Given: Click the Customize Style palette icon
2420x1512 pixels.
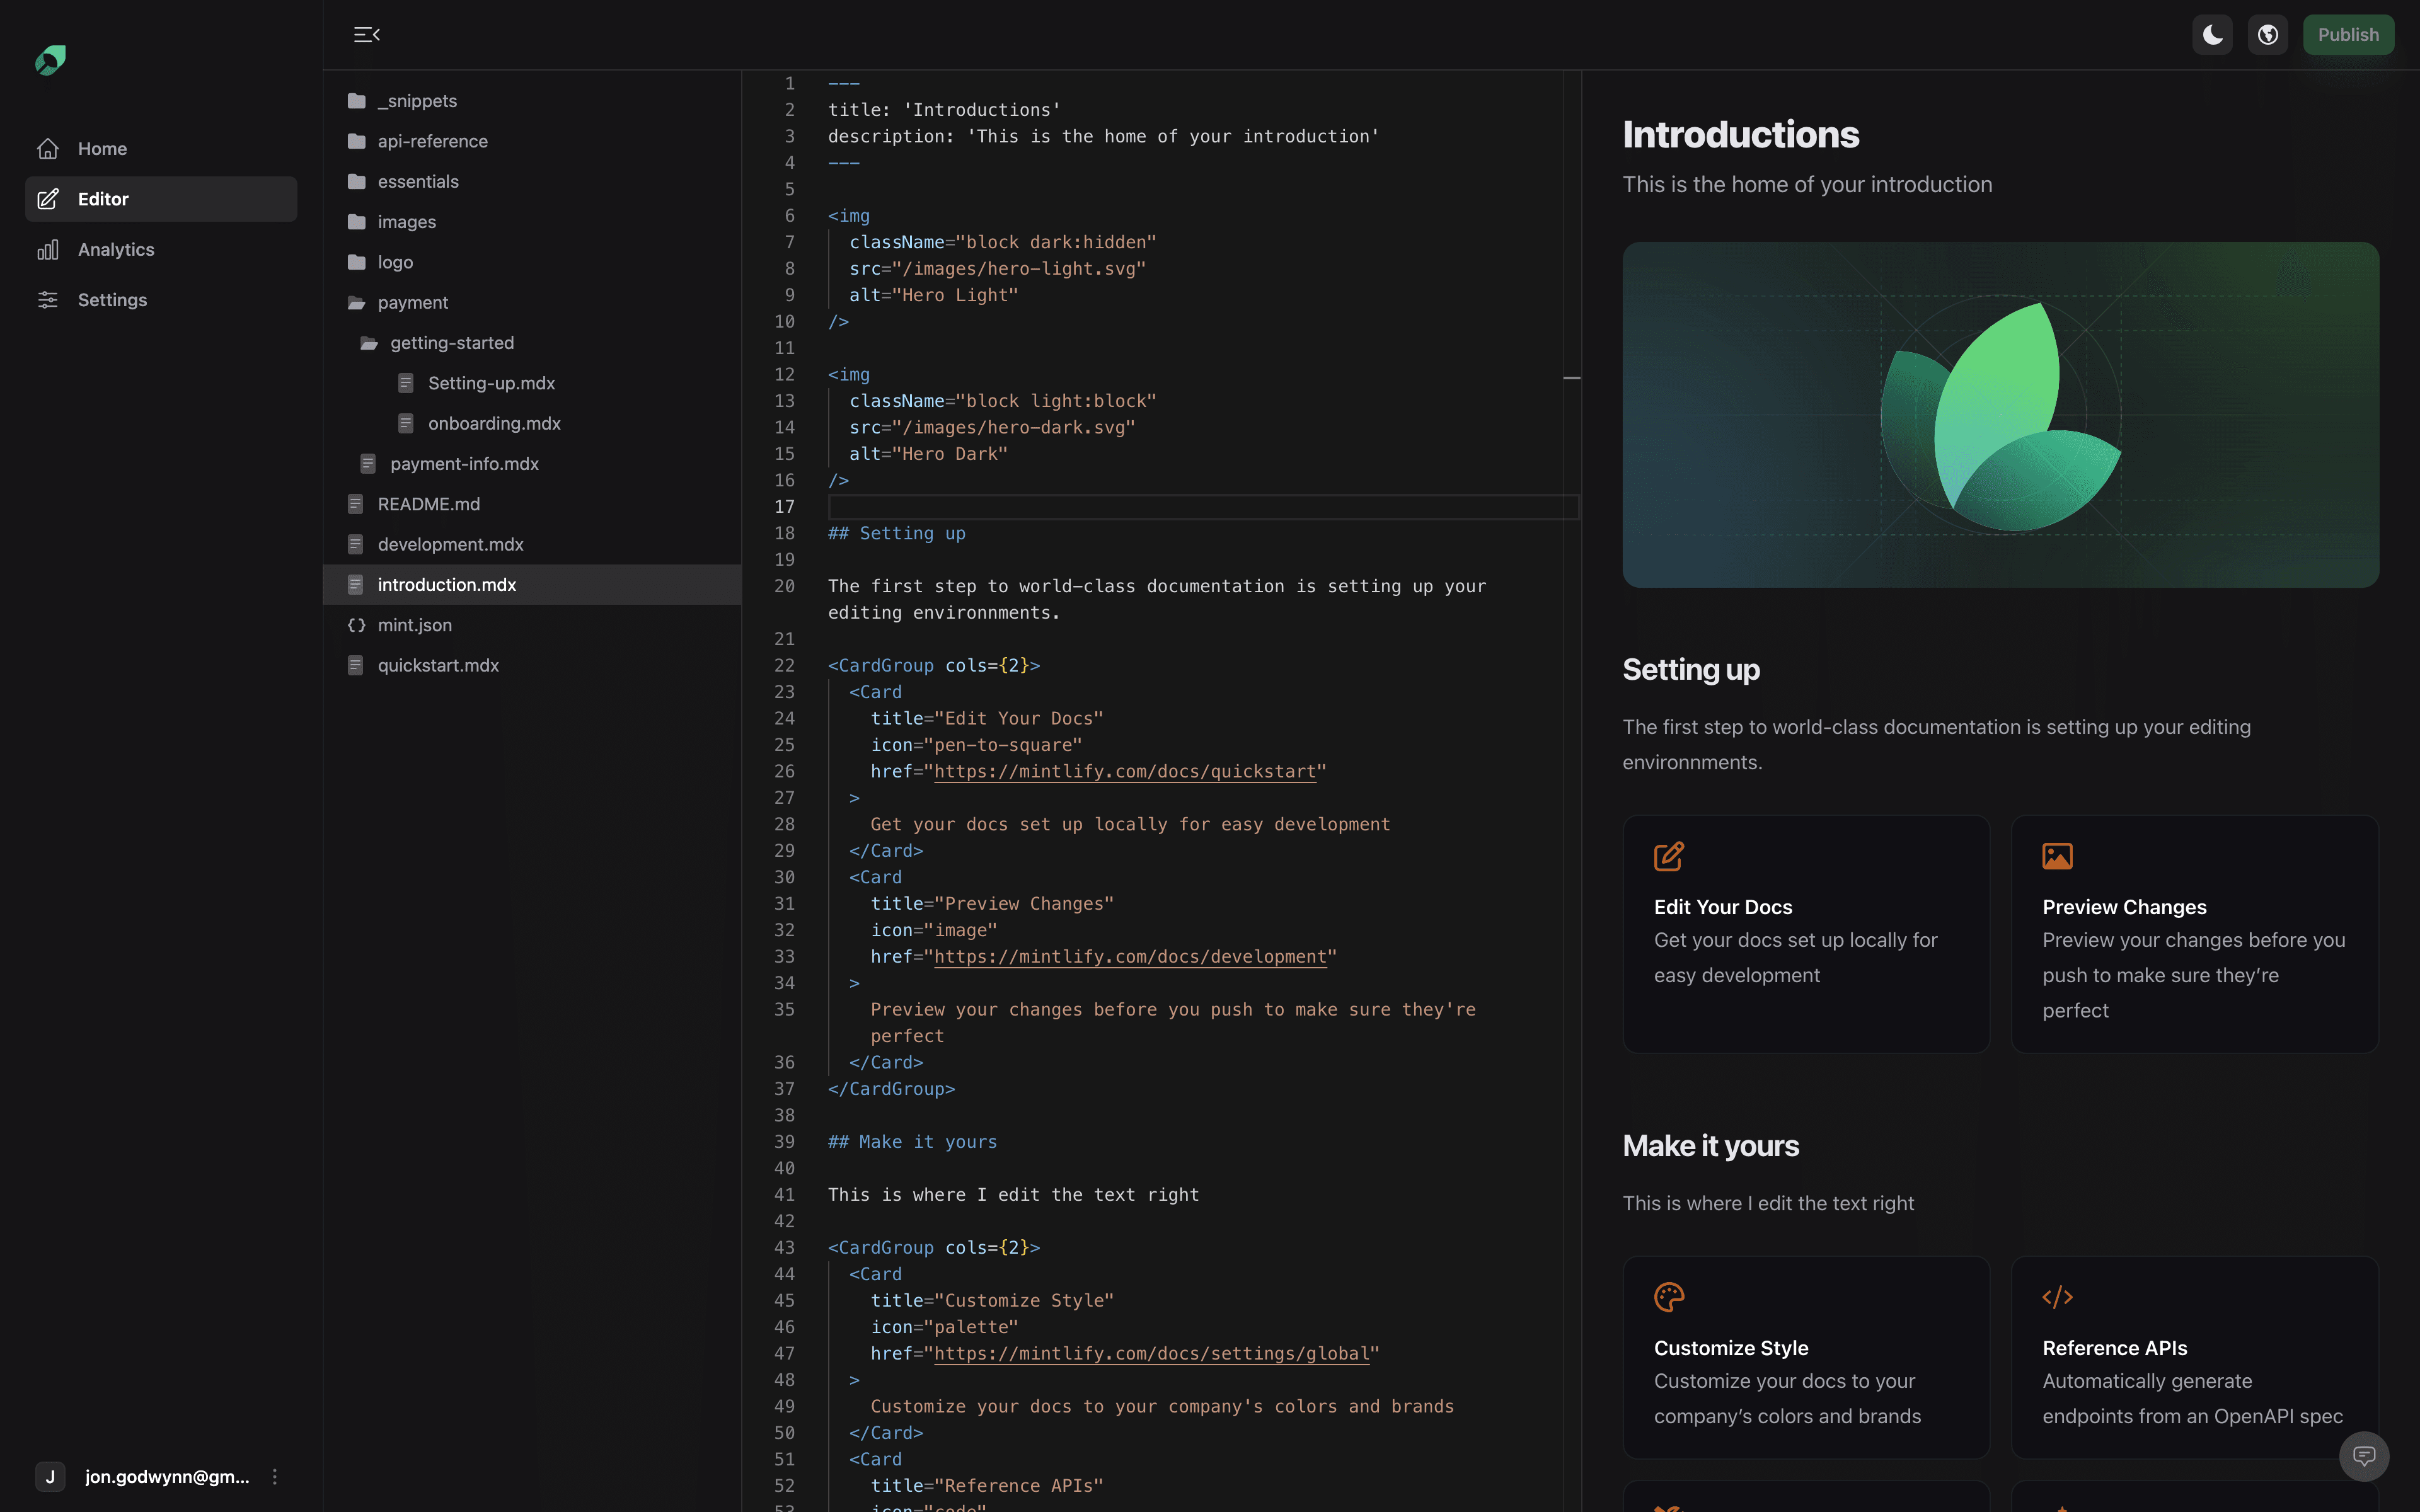Looking at the screenshot, I should (x=1668, y=1297).
